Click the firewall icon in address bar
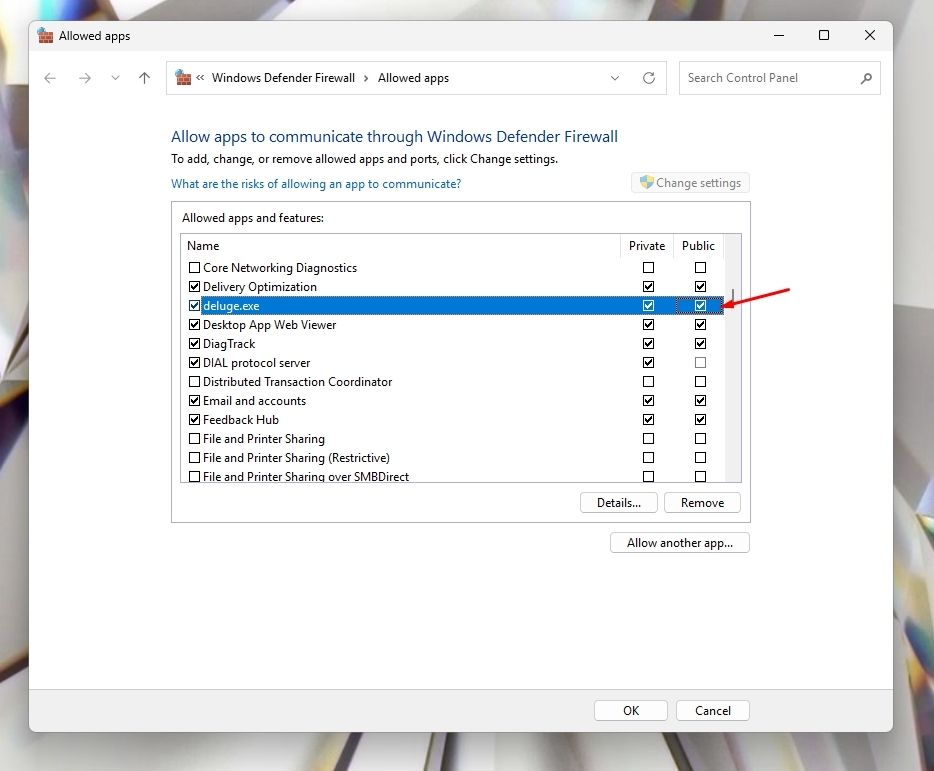Screen dimensions: 934x771 point(183,78)
